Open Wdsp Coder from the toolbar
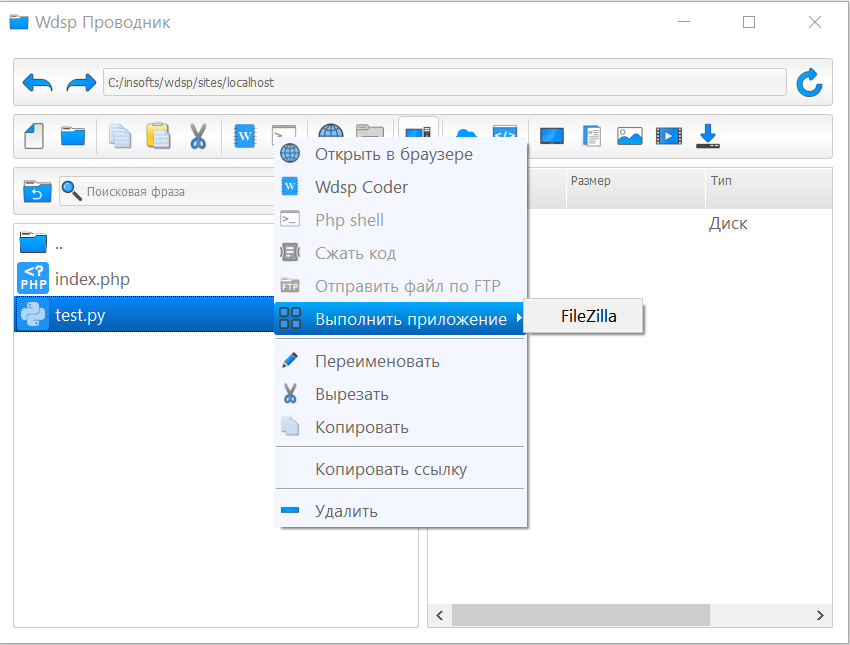Viewport: 850px width, 645px height. [x=244, y=136]
